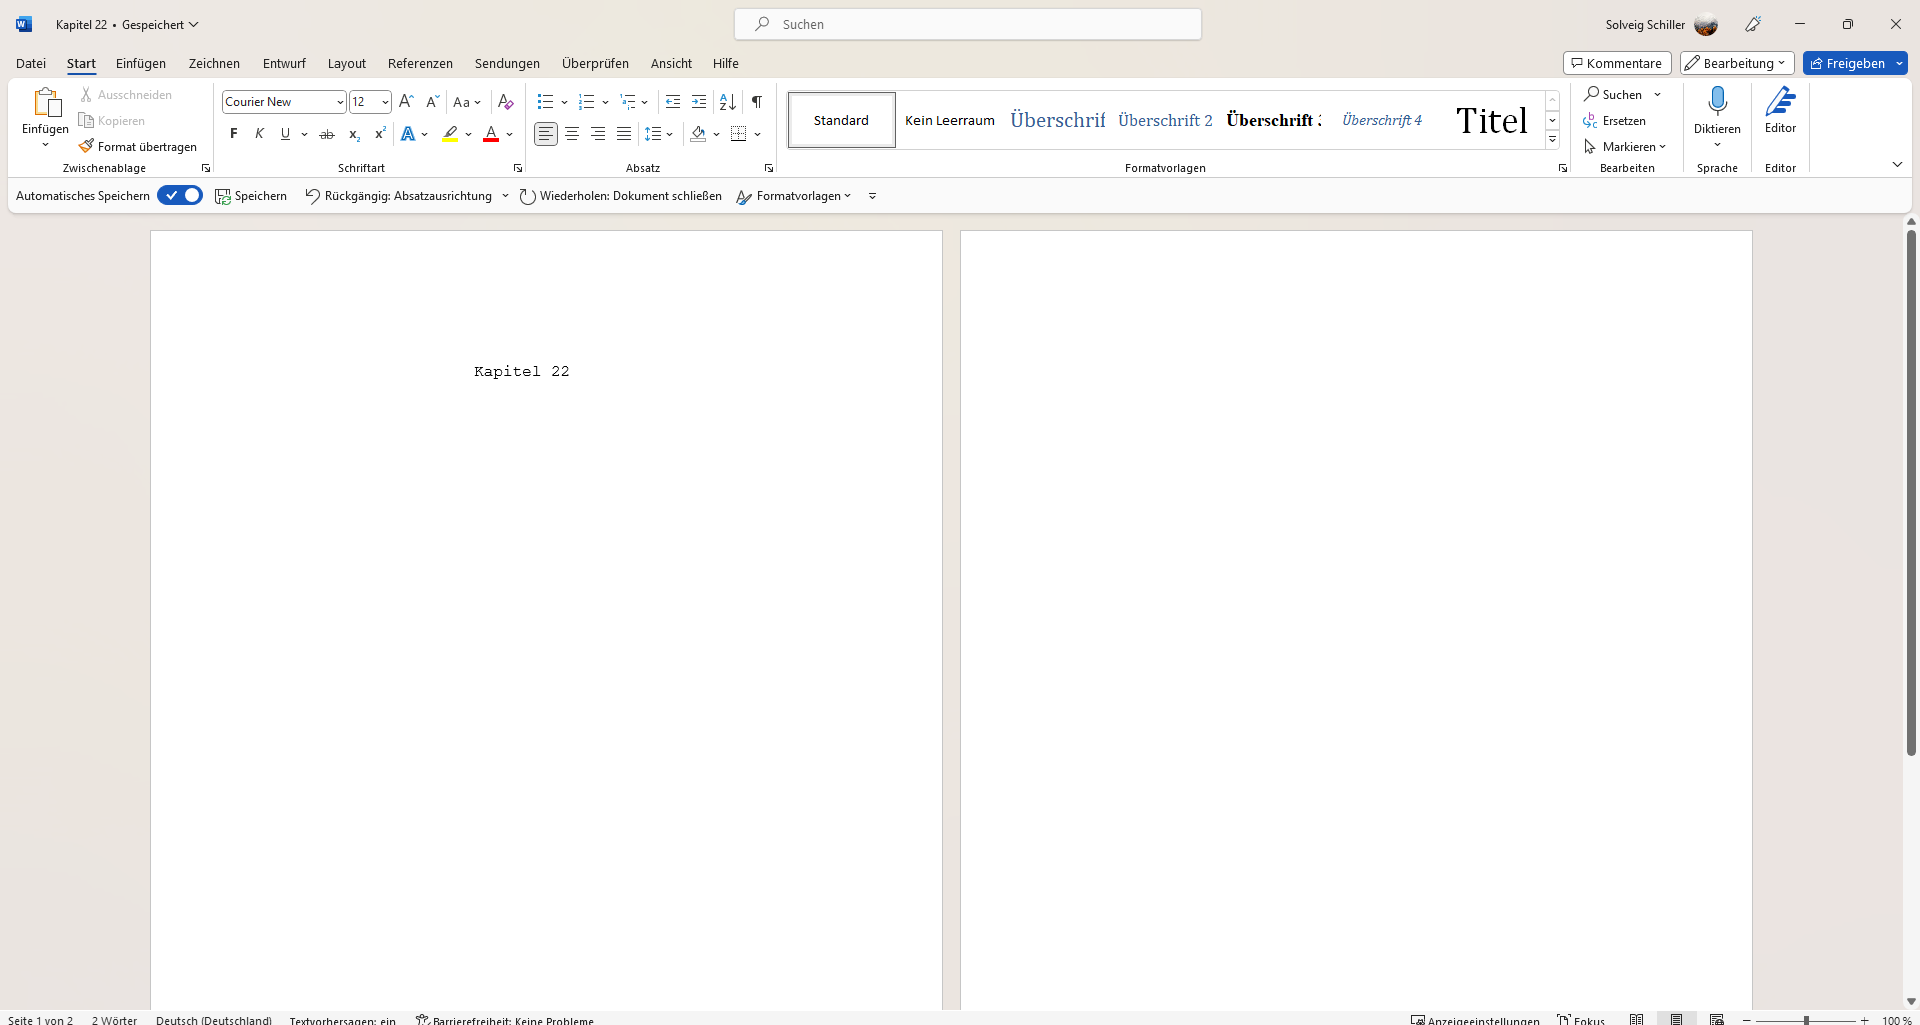Toggle paragraph marks display
Image resolution: width=1920 pixels, height=1025 pixels.
click(757, 102)
